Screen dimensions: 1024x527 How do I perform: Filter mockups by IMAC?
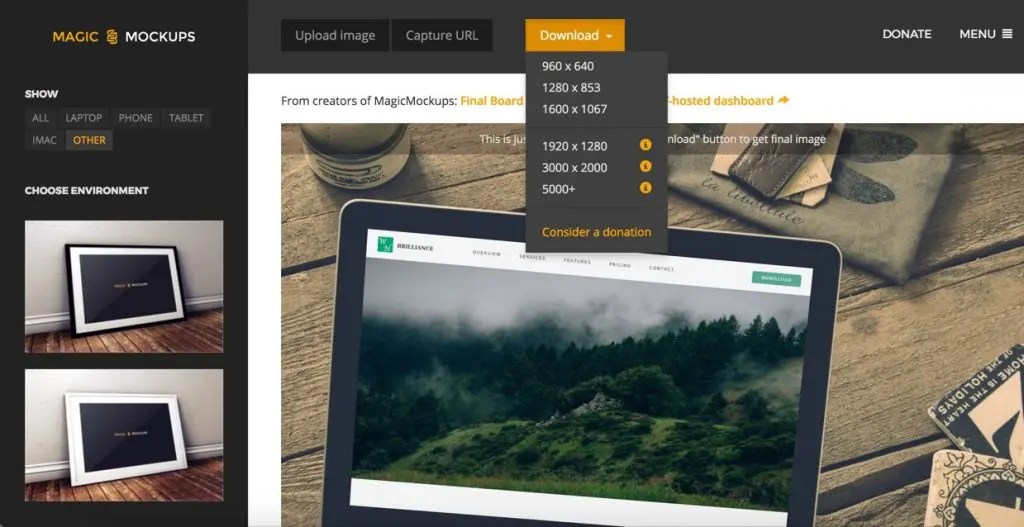coord(44,140)
